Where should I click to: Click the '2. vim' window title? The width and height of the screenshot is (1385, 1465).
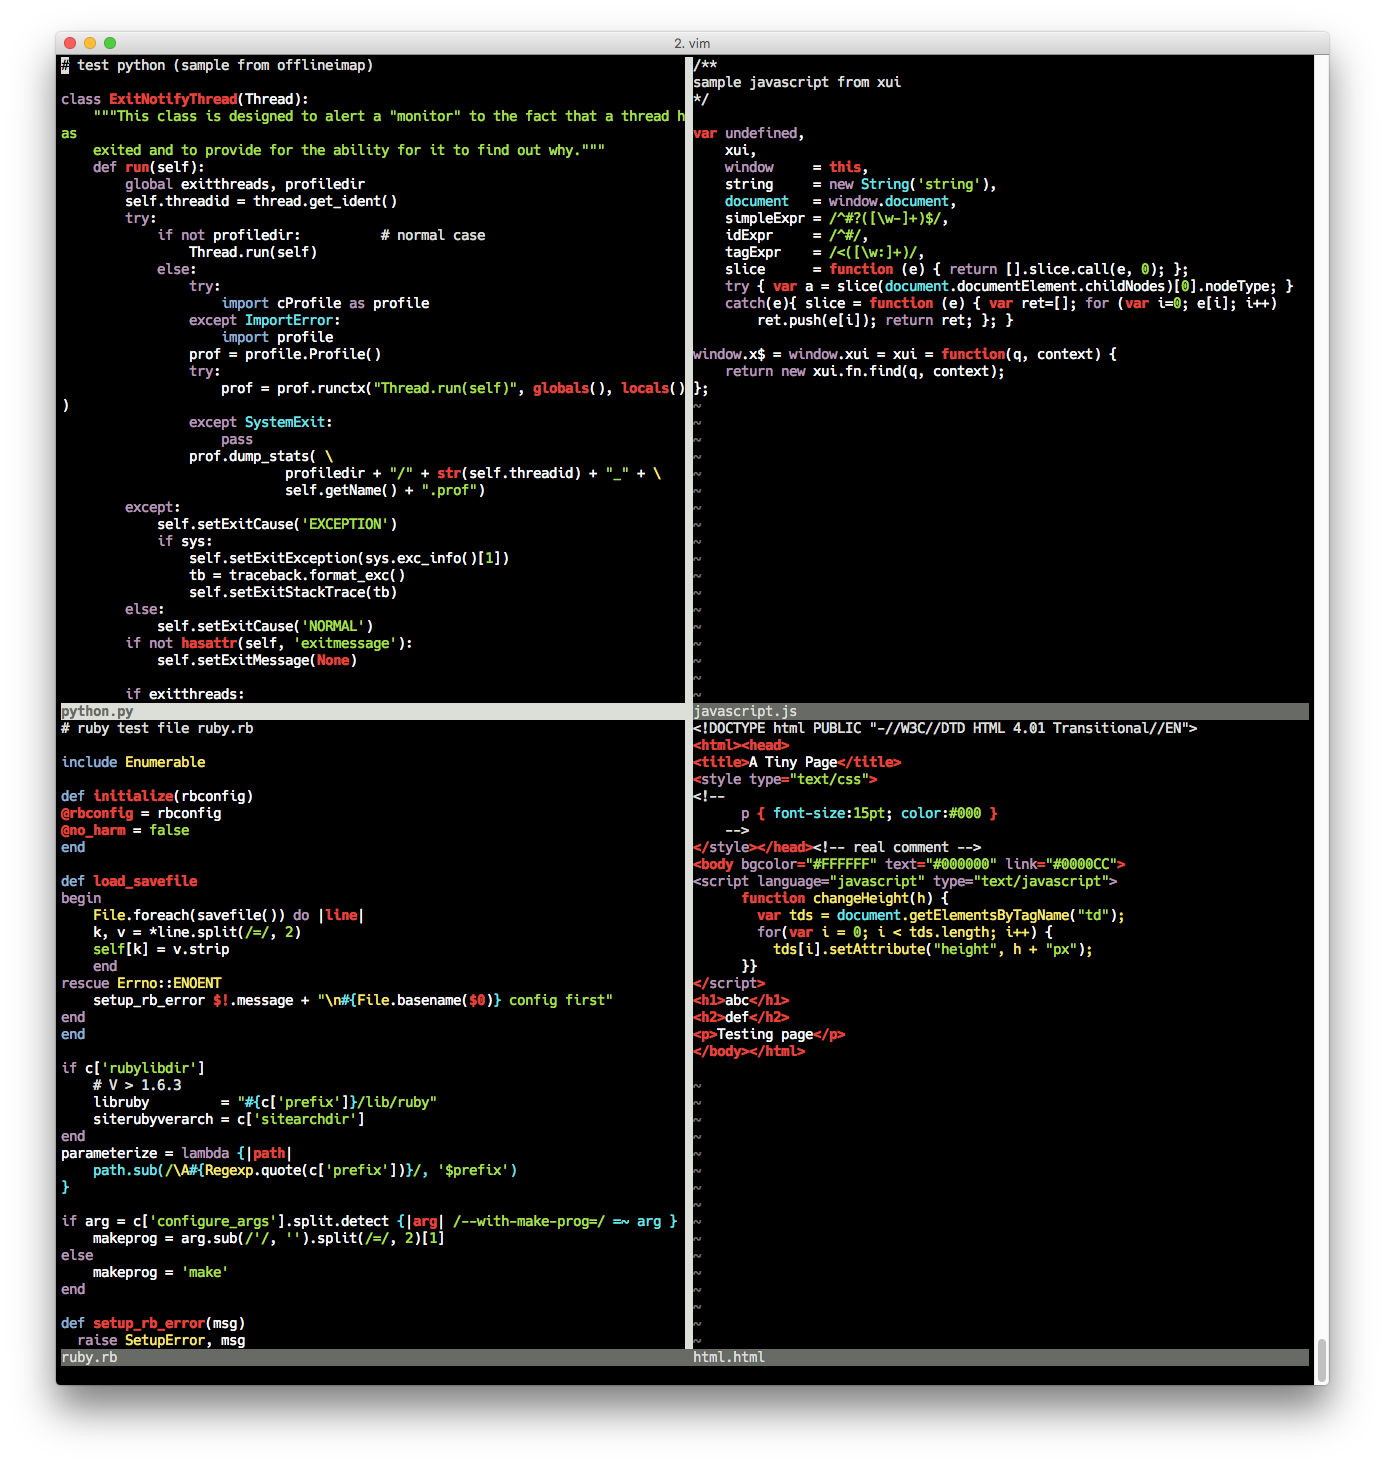pos(692,43)
